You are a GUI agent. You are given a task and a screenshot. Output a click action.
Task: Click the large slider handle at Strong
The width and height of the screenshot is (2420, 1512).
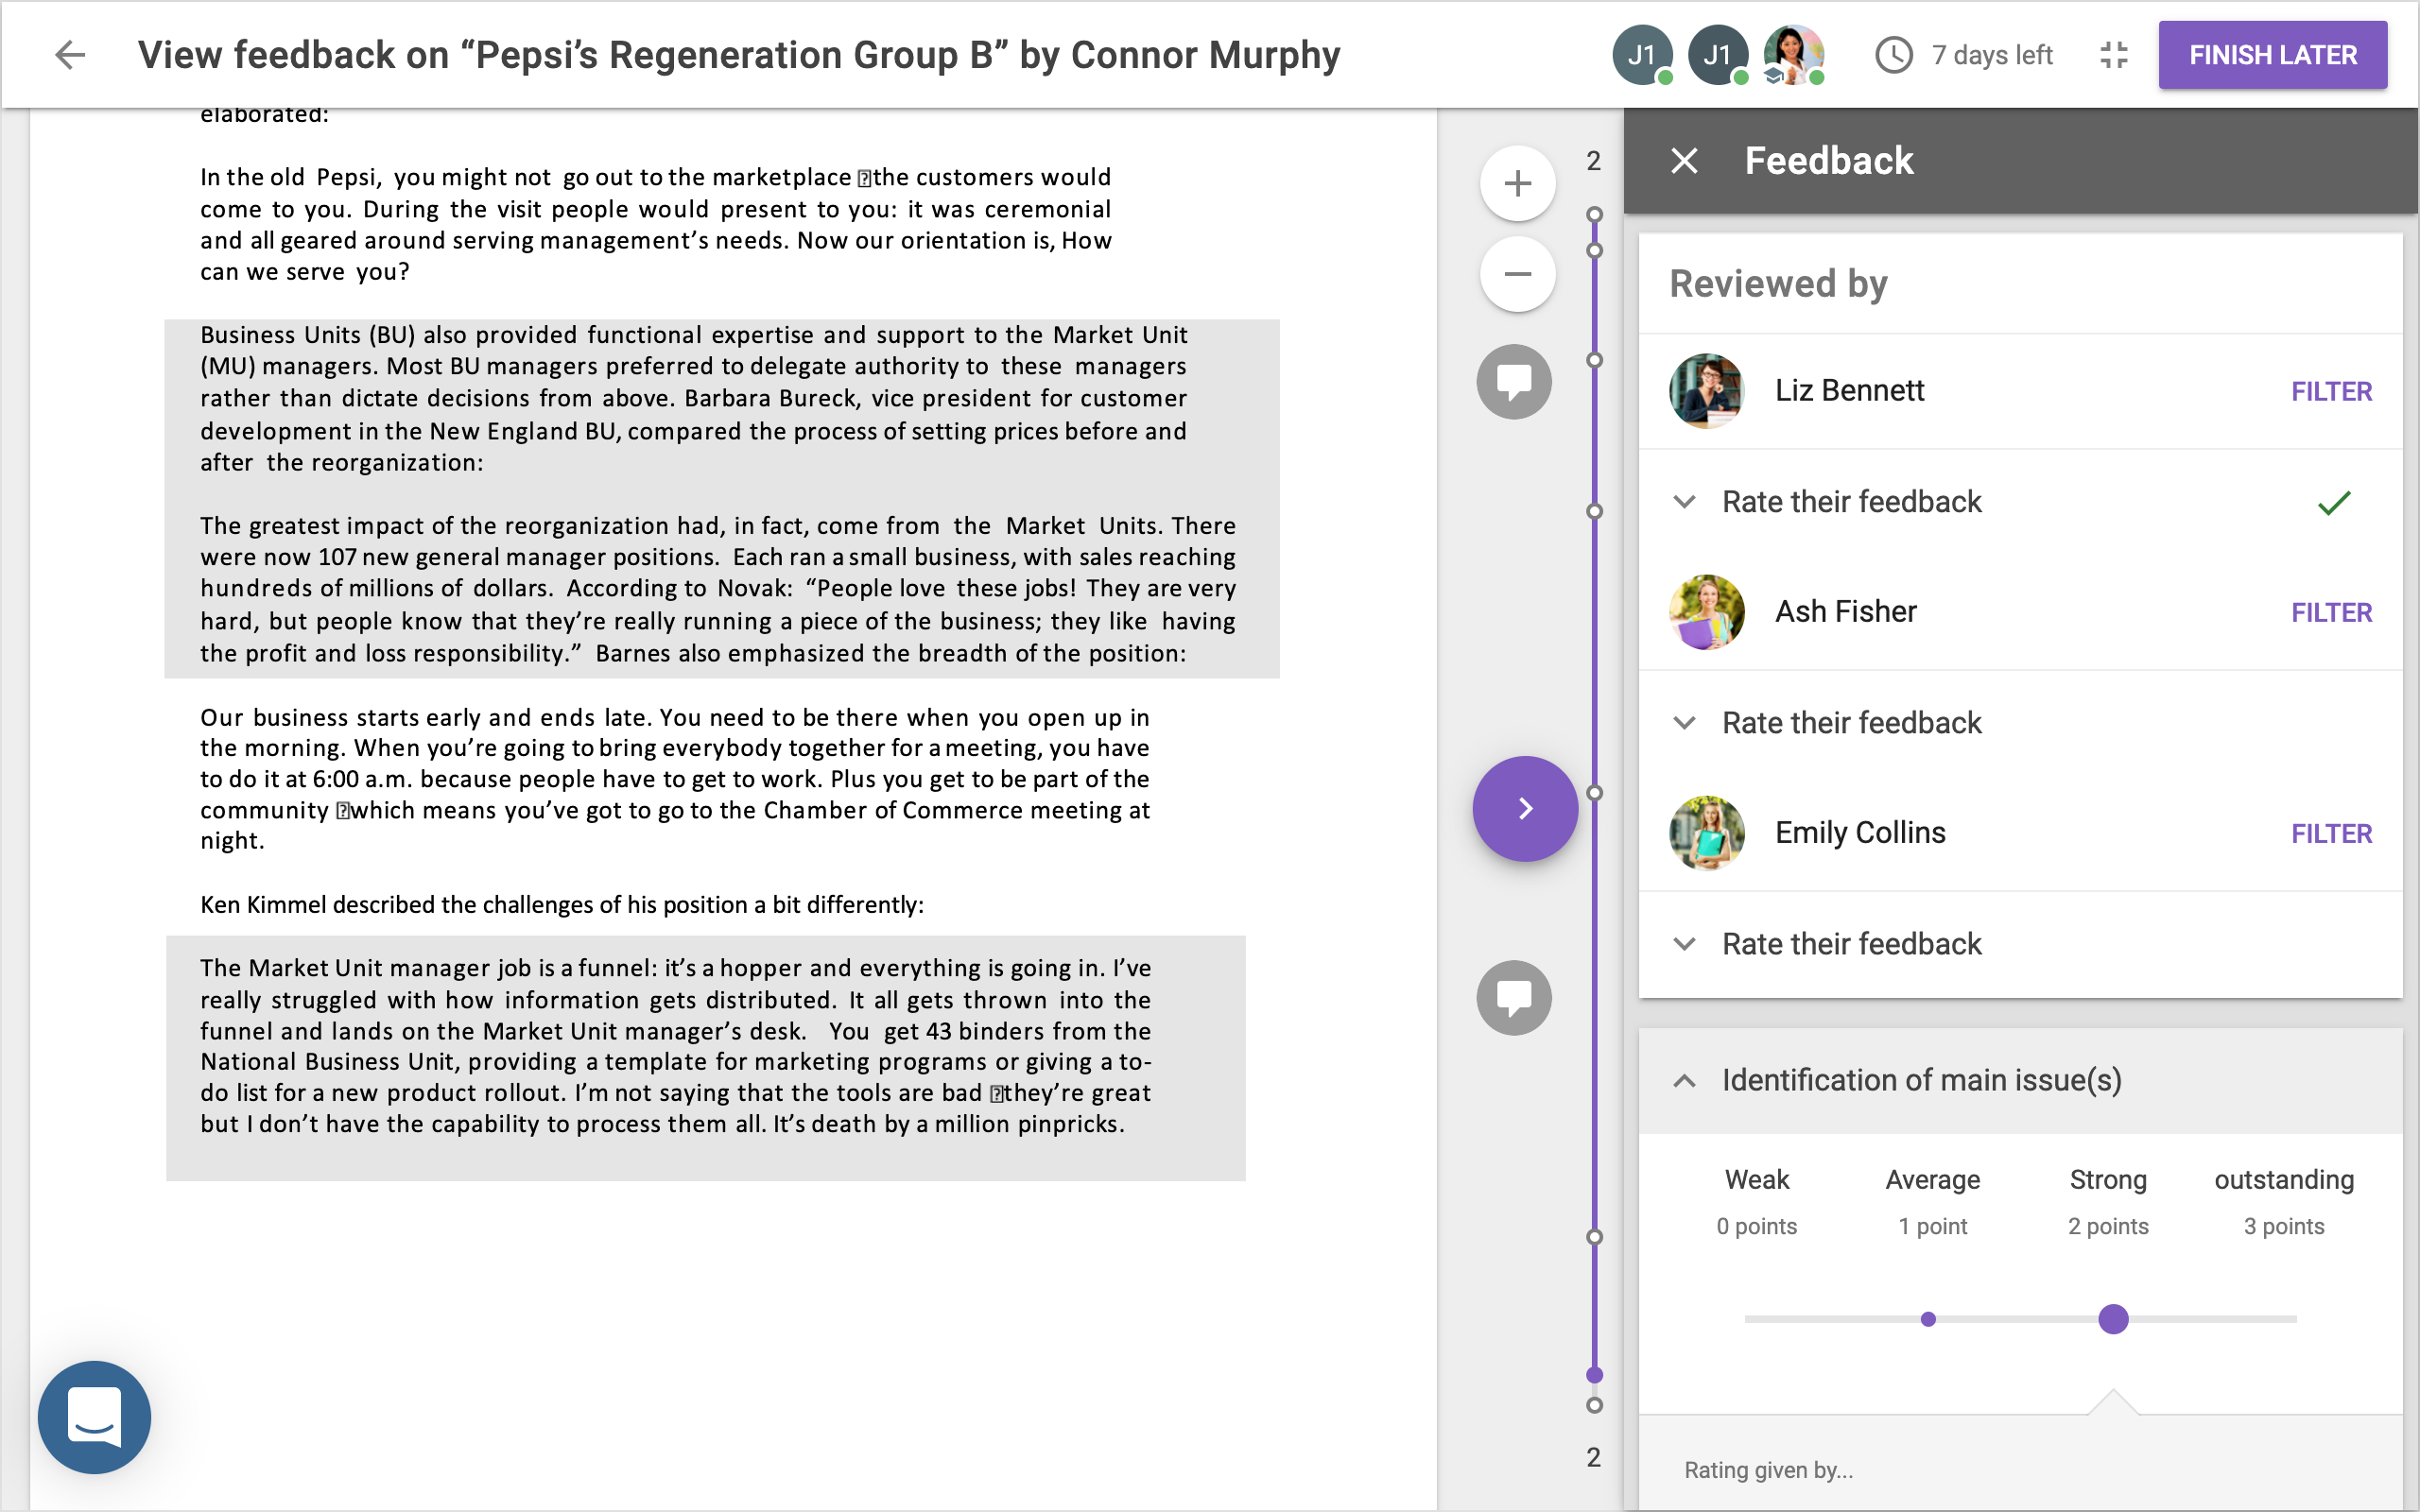tap(2112, 1319)
